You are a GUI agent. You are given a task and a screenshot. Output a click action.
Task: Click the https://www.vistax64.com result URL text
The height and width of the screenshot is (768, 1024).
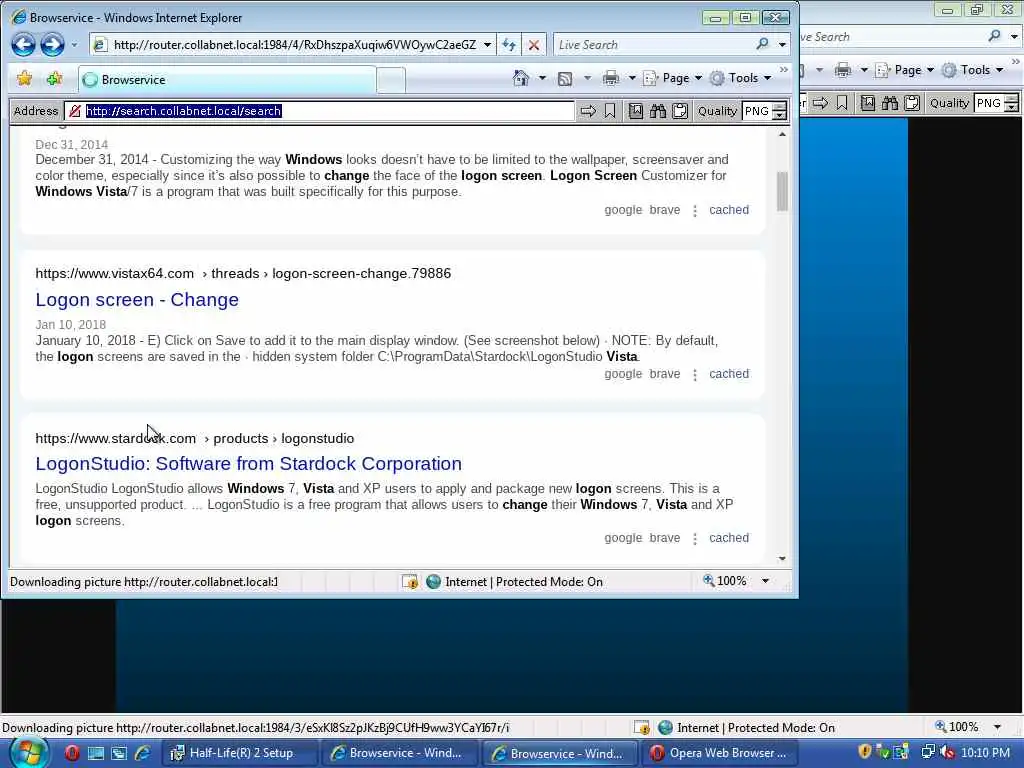tap(114, 273)
